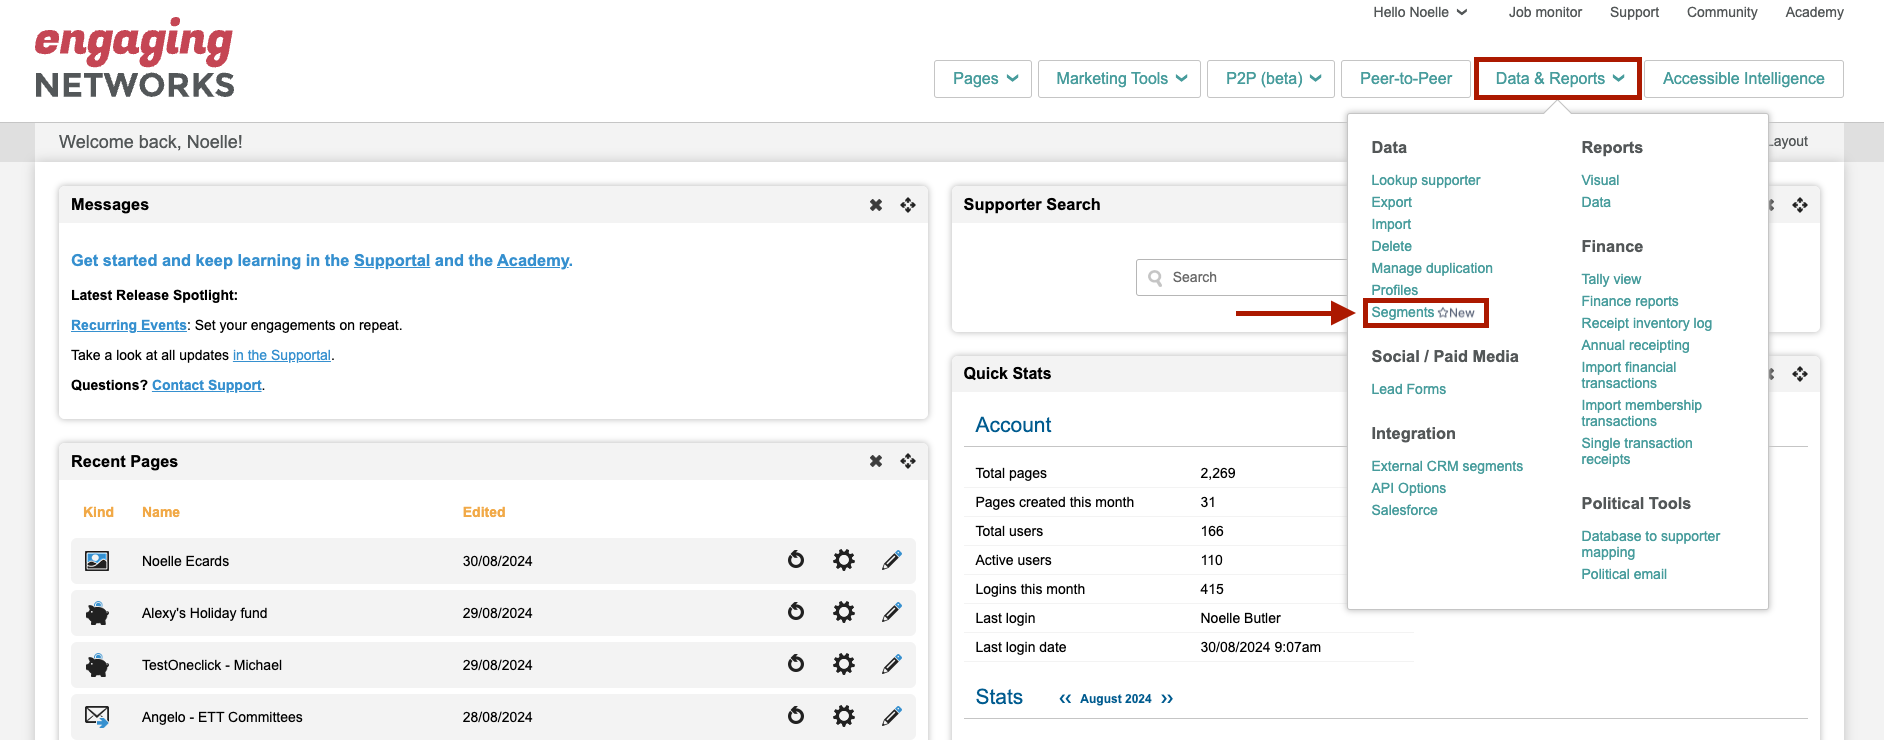The width and height of the screenshot is (1884, 740).
Task: Sort Recent Pages by Edited column
Action: [484, 512]
